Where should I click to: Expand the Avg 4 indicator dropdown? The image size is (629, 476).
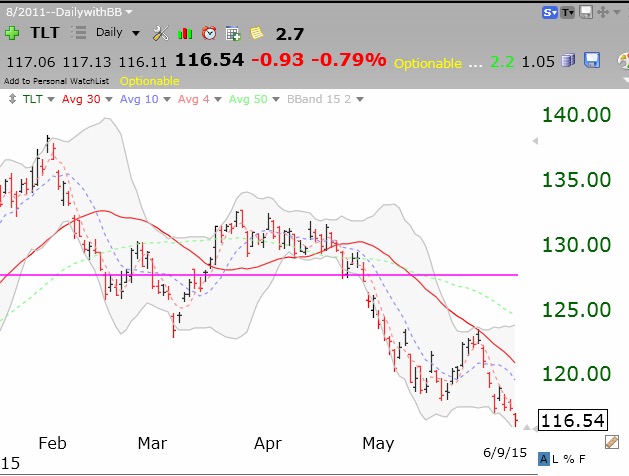click(218, 99)
